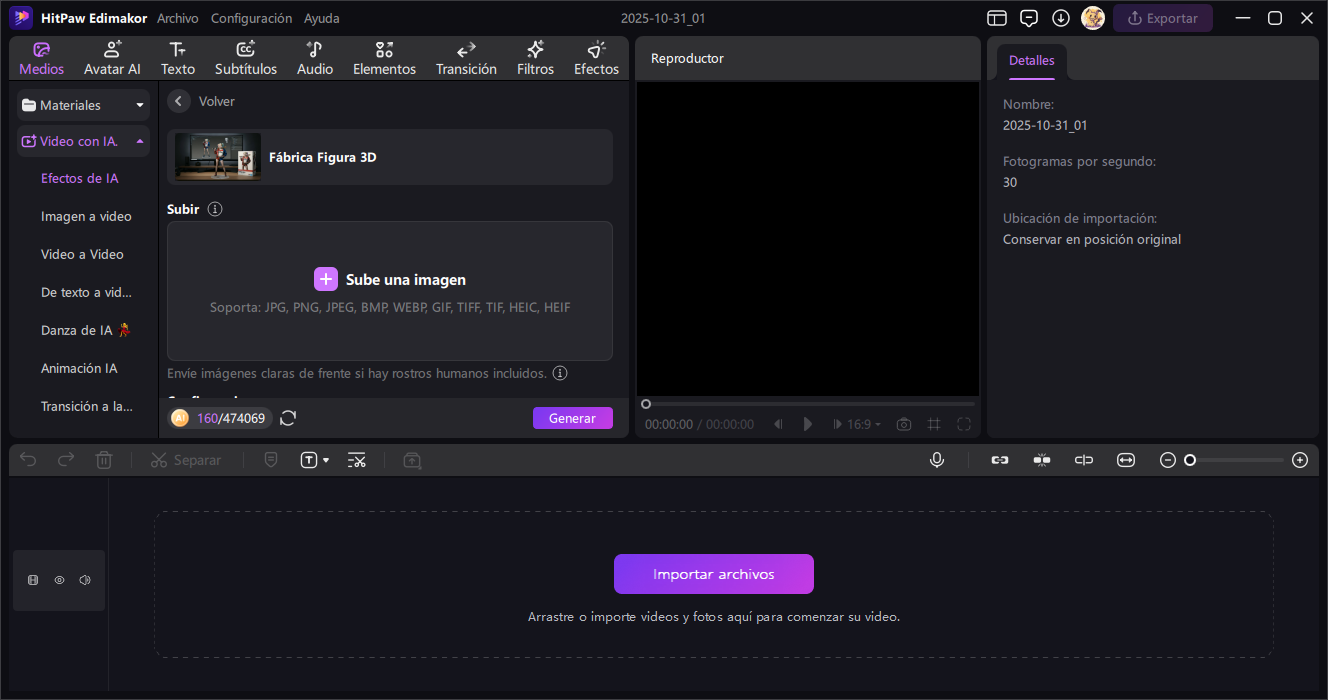Collapse the Video con IA section
This screenshot has height=700, width=1328.
[x=140, y=142]
